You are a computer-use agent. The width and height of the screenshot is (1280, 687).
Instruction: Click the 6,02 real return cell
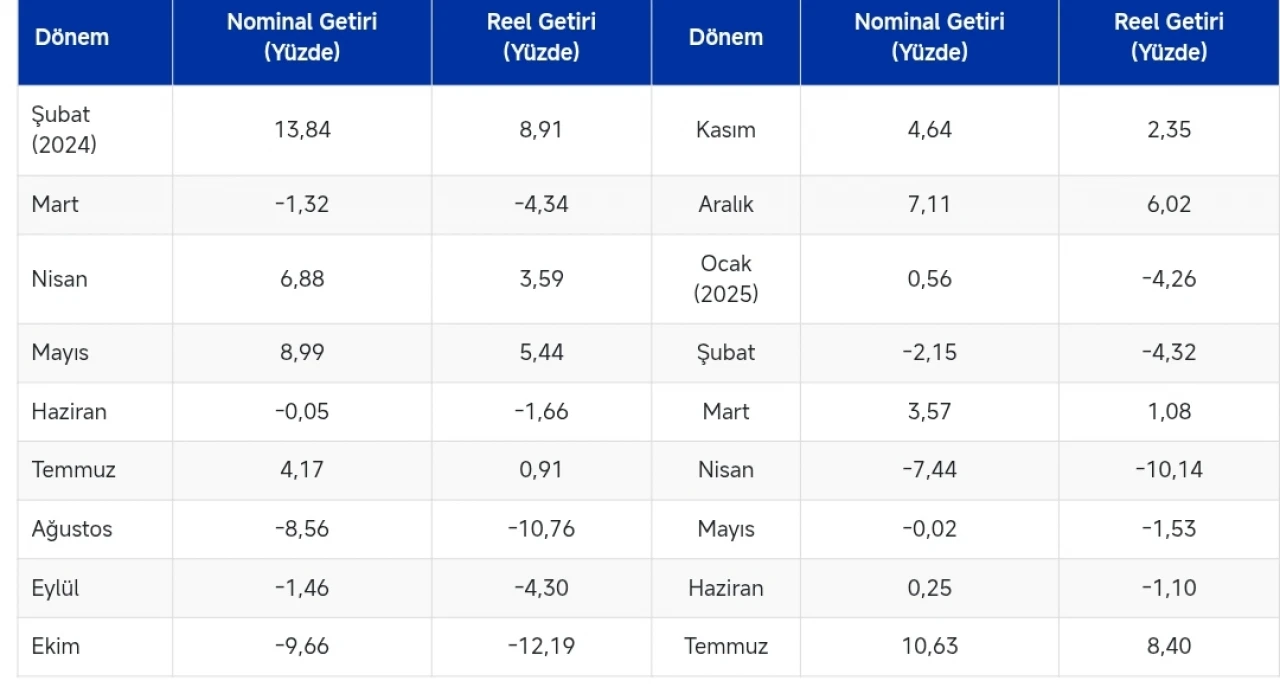click(1169, 204)
